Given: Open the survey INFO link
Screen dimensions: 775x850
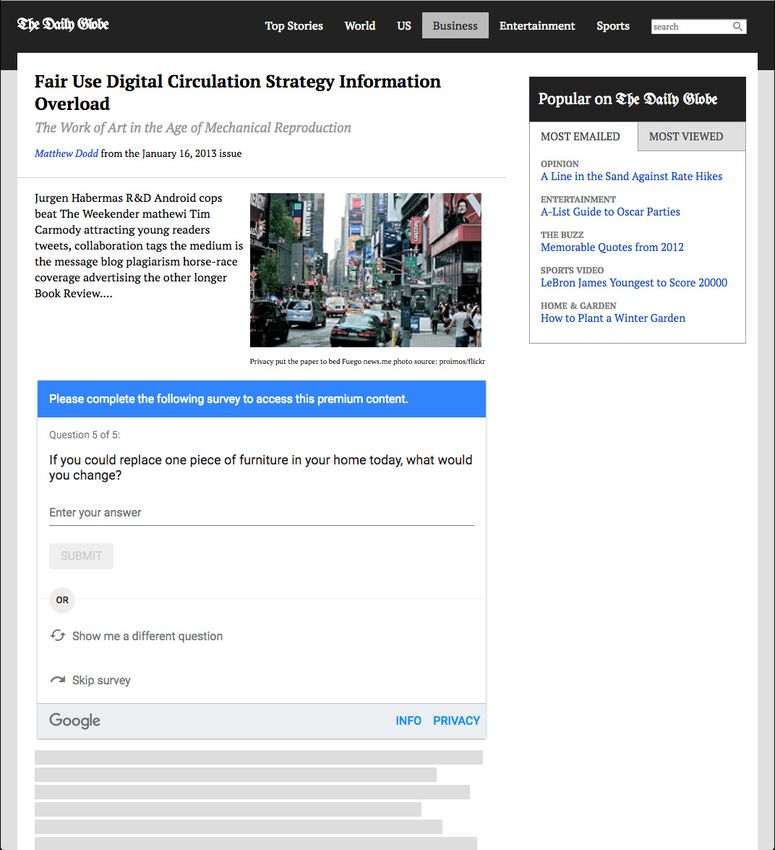Looking at the screenshot, I should (408, 720).
